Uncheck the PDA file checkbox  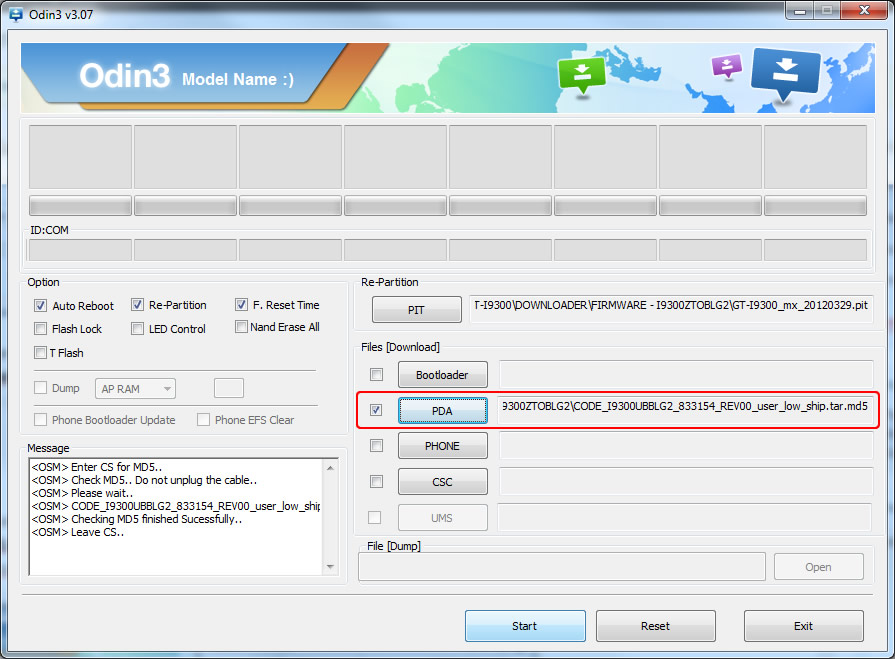(x=376, y=410)
